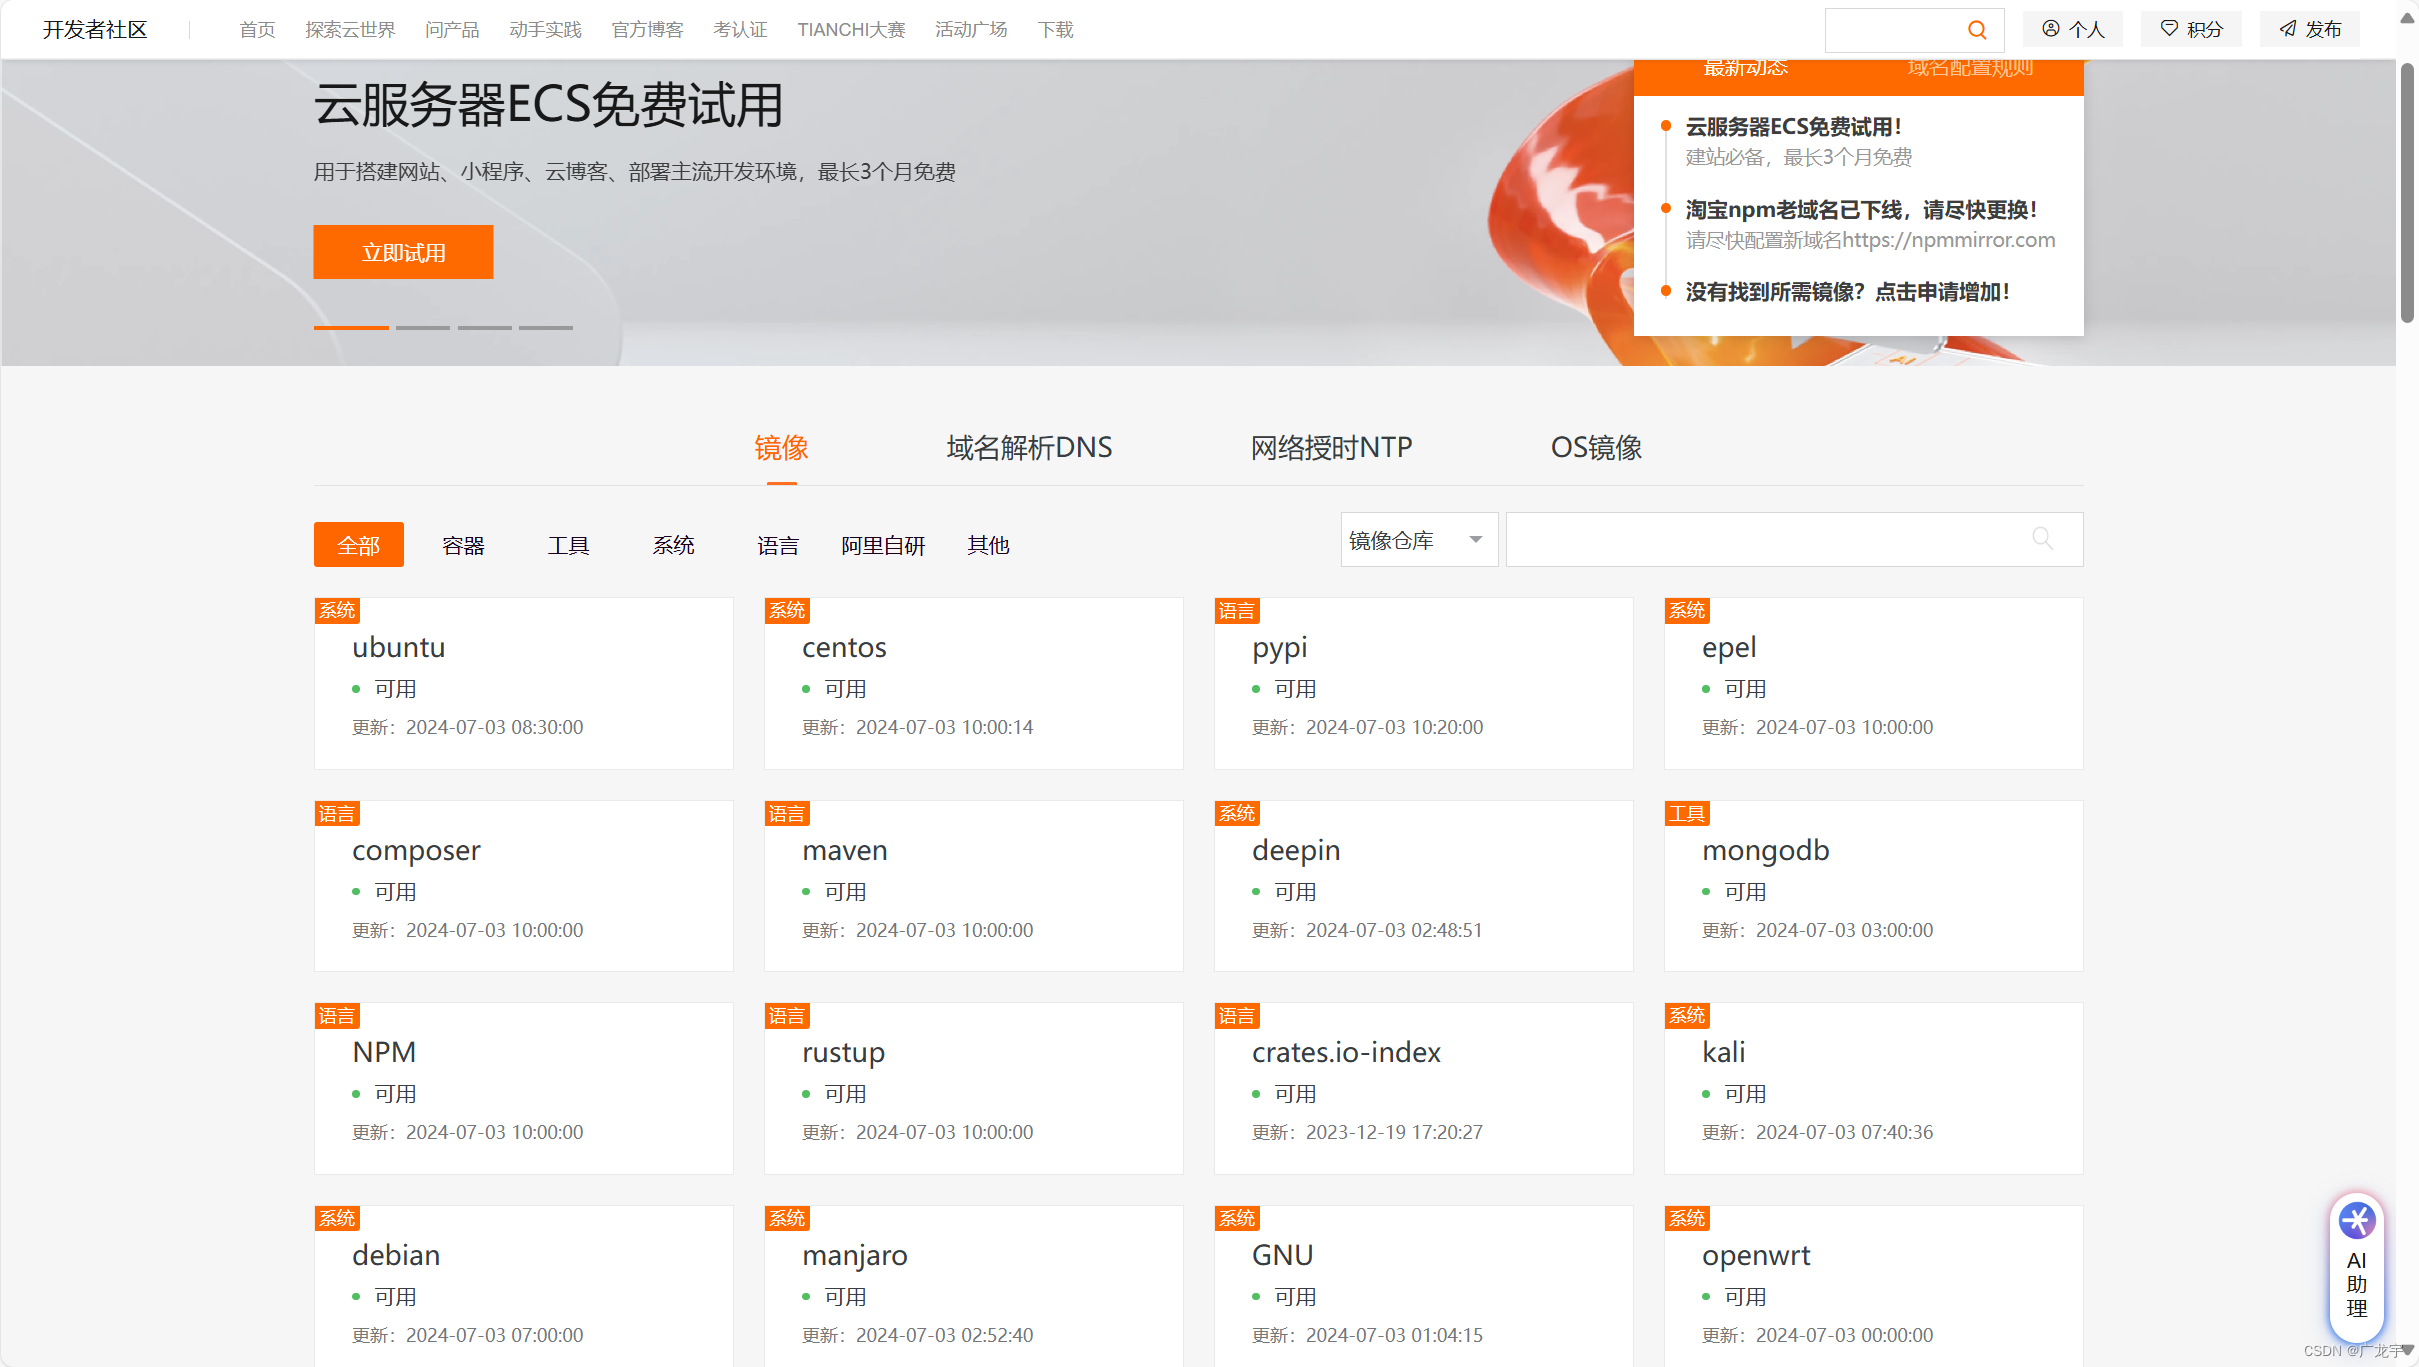Open the manjaro mirror card
Image resolution: width=2419 pixels, height=1367 pixels.
point(974,1286)
